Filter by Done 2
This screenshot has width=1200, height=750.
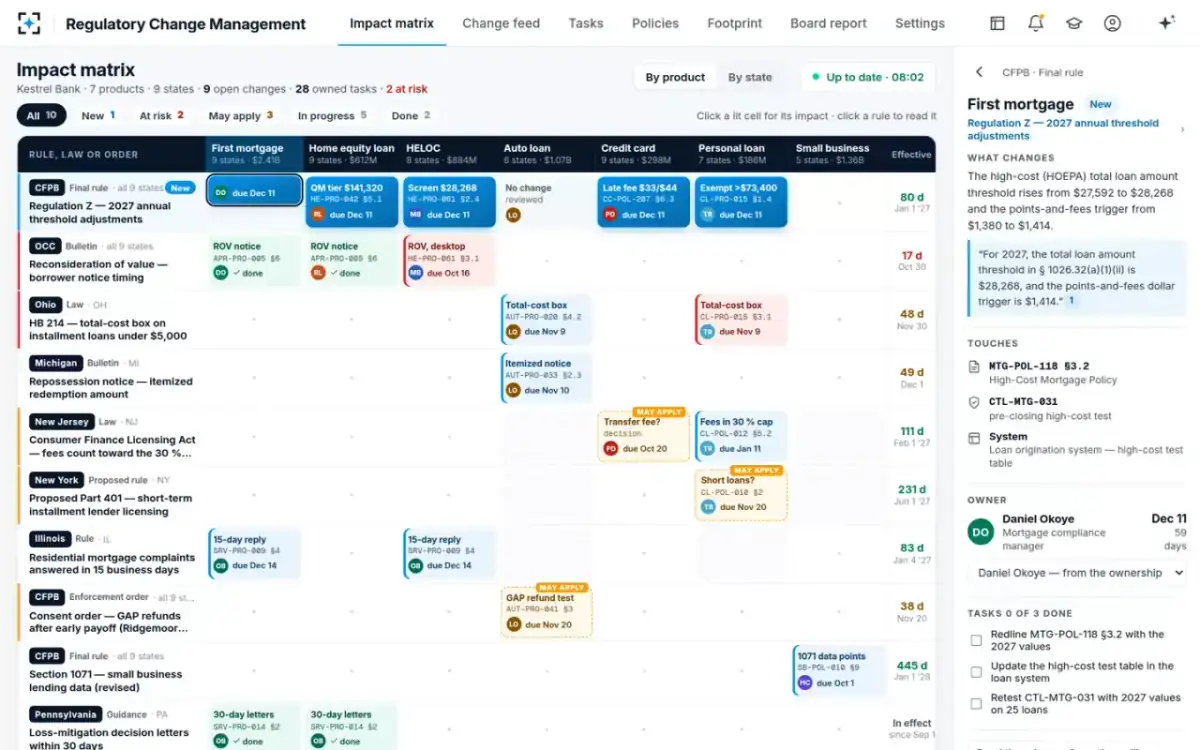[411, 116]
